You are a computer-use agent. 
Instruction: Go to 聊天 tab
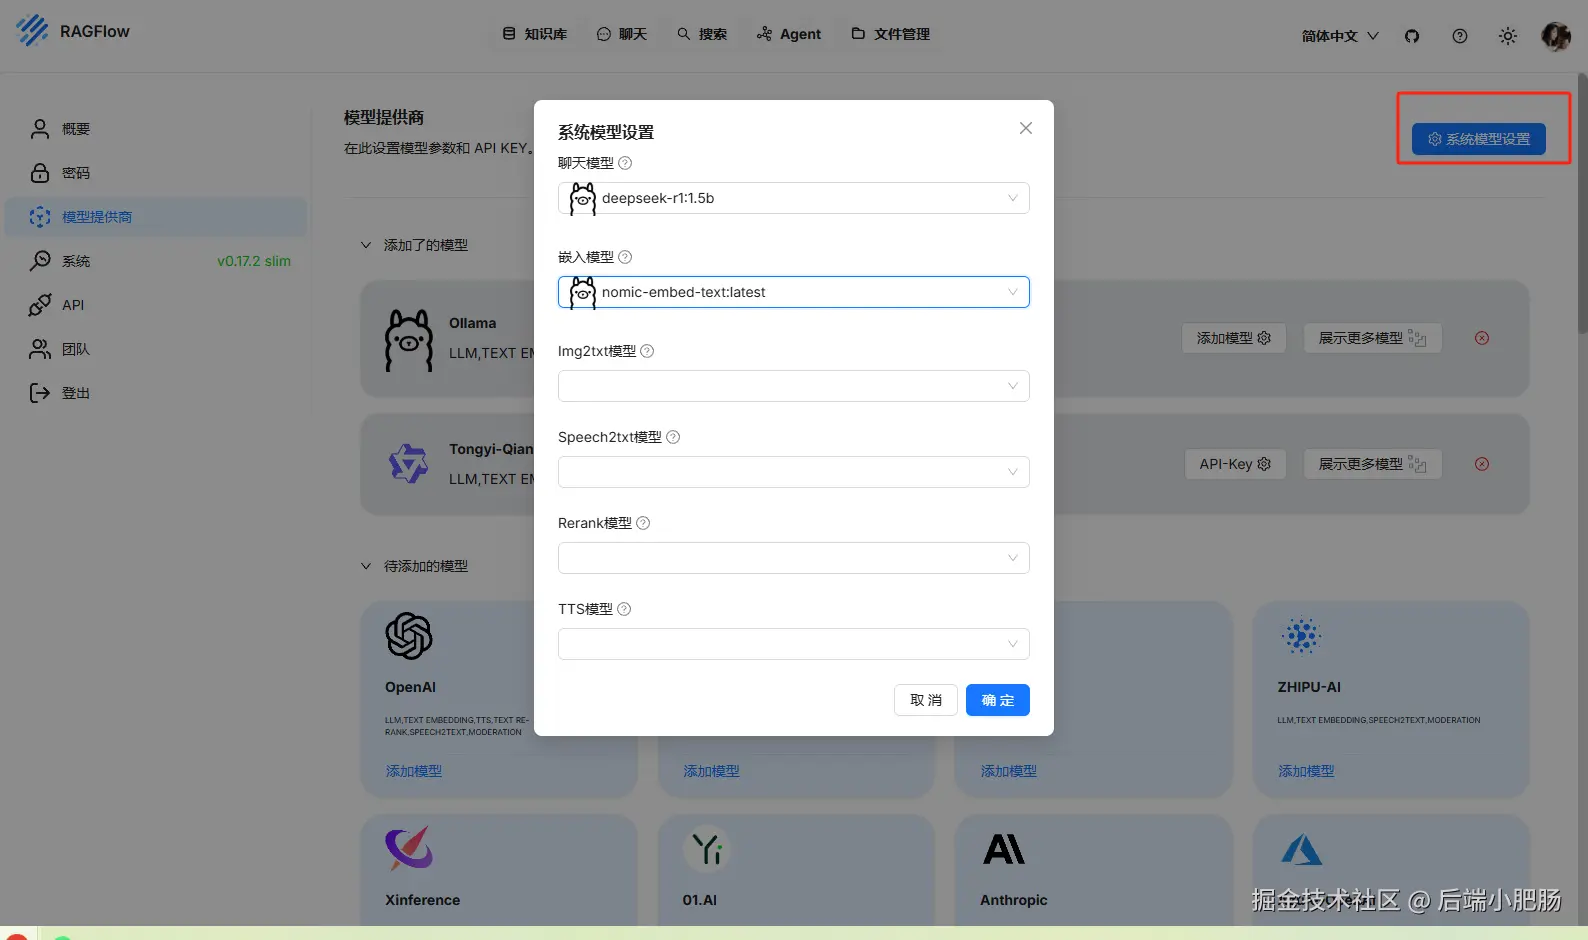click(622, 34)
